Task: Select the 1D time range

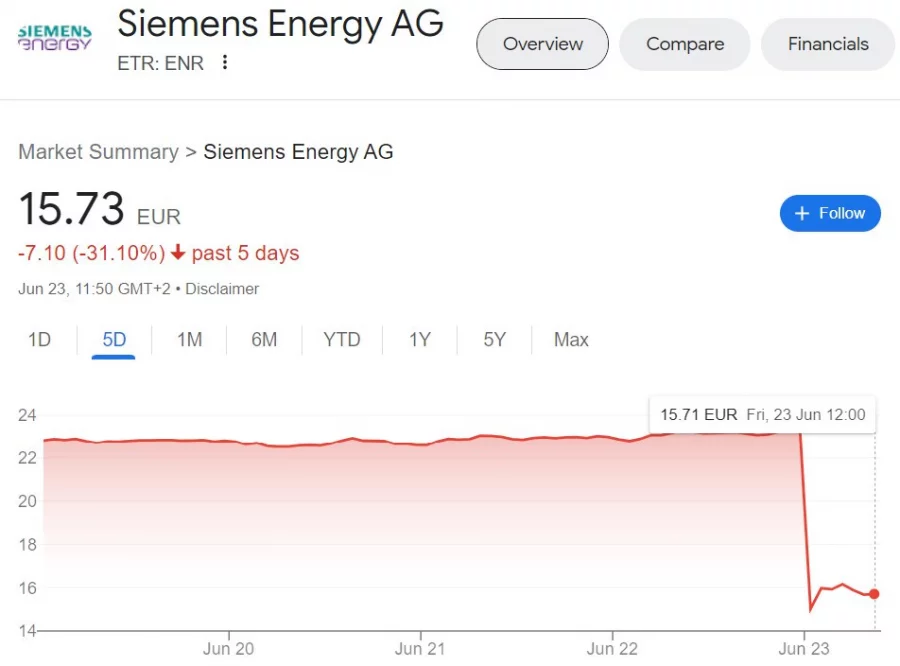Action: click(40, 340)
